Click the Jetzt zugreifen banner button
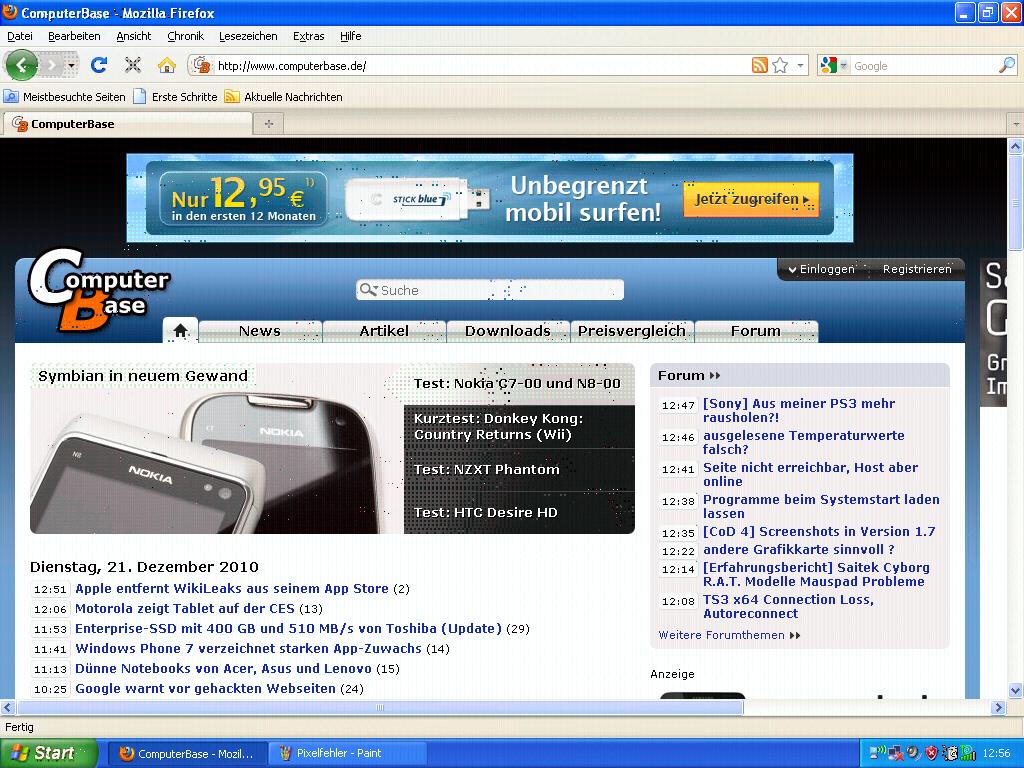The image size is (1024, 768). click(x=751, y=199)
